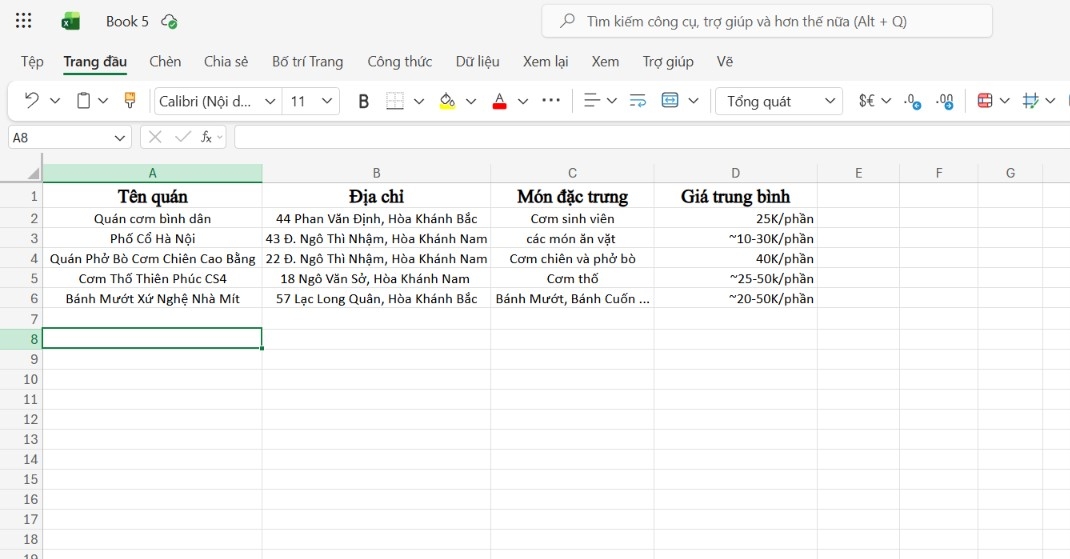1070x559 pixels.
Task: Open the Dữ liệu tab
Action: 477,61
